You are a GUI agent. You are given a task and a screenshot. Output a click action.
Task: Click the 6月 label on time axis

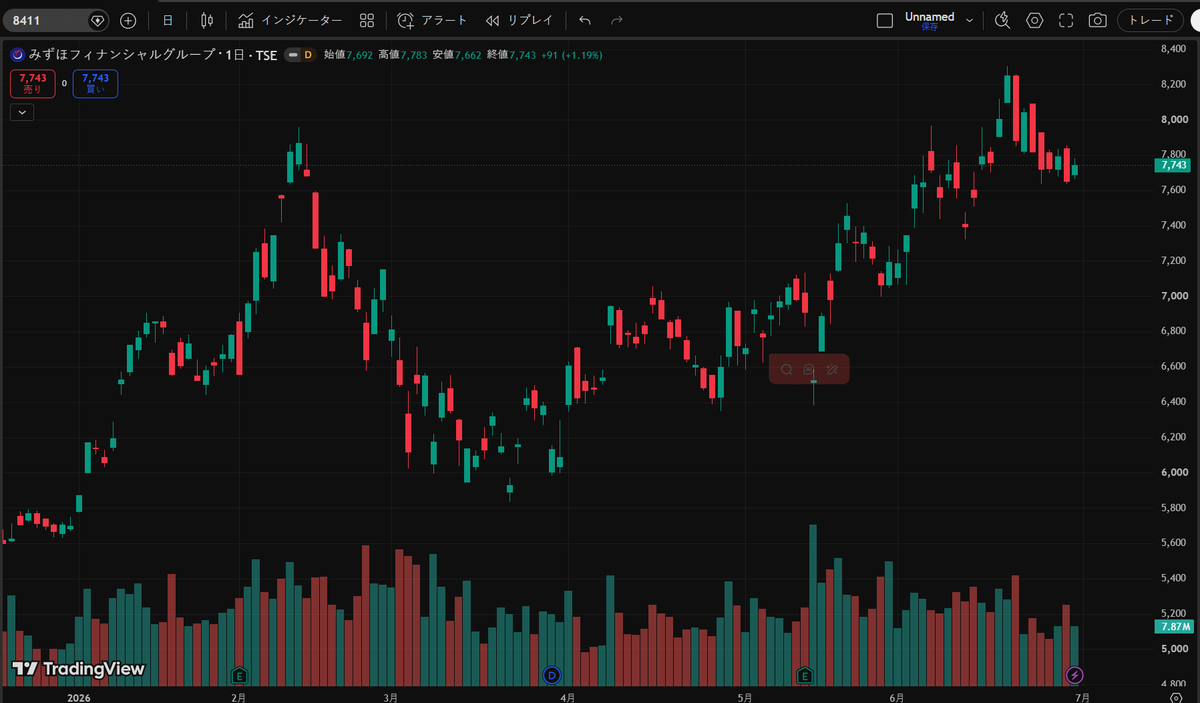pyautogui.click(x=896, y=696)
